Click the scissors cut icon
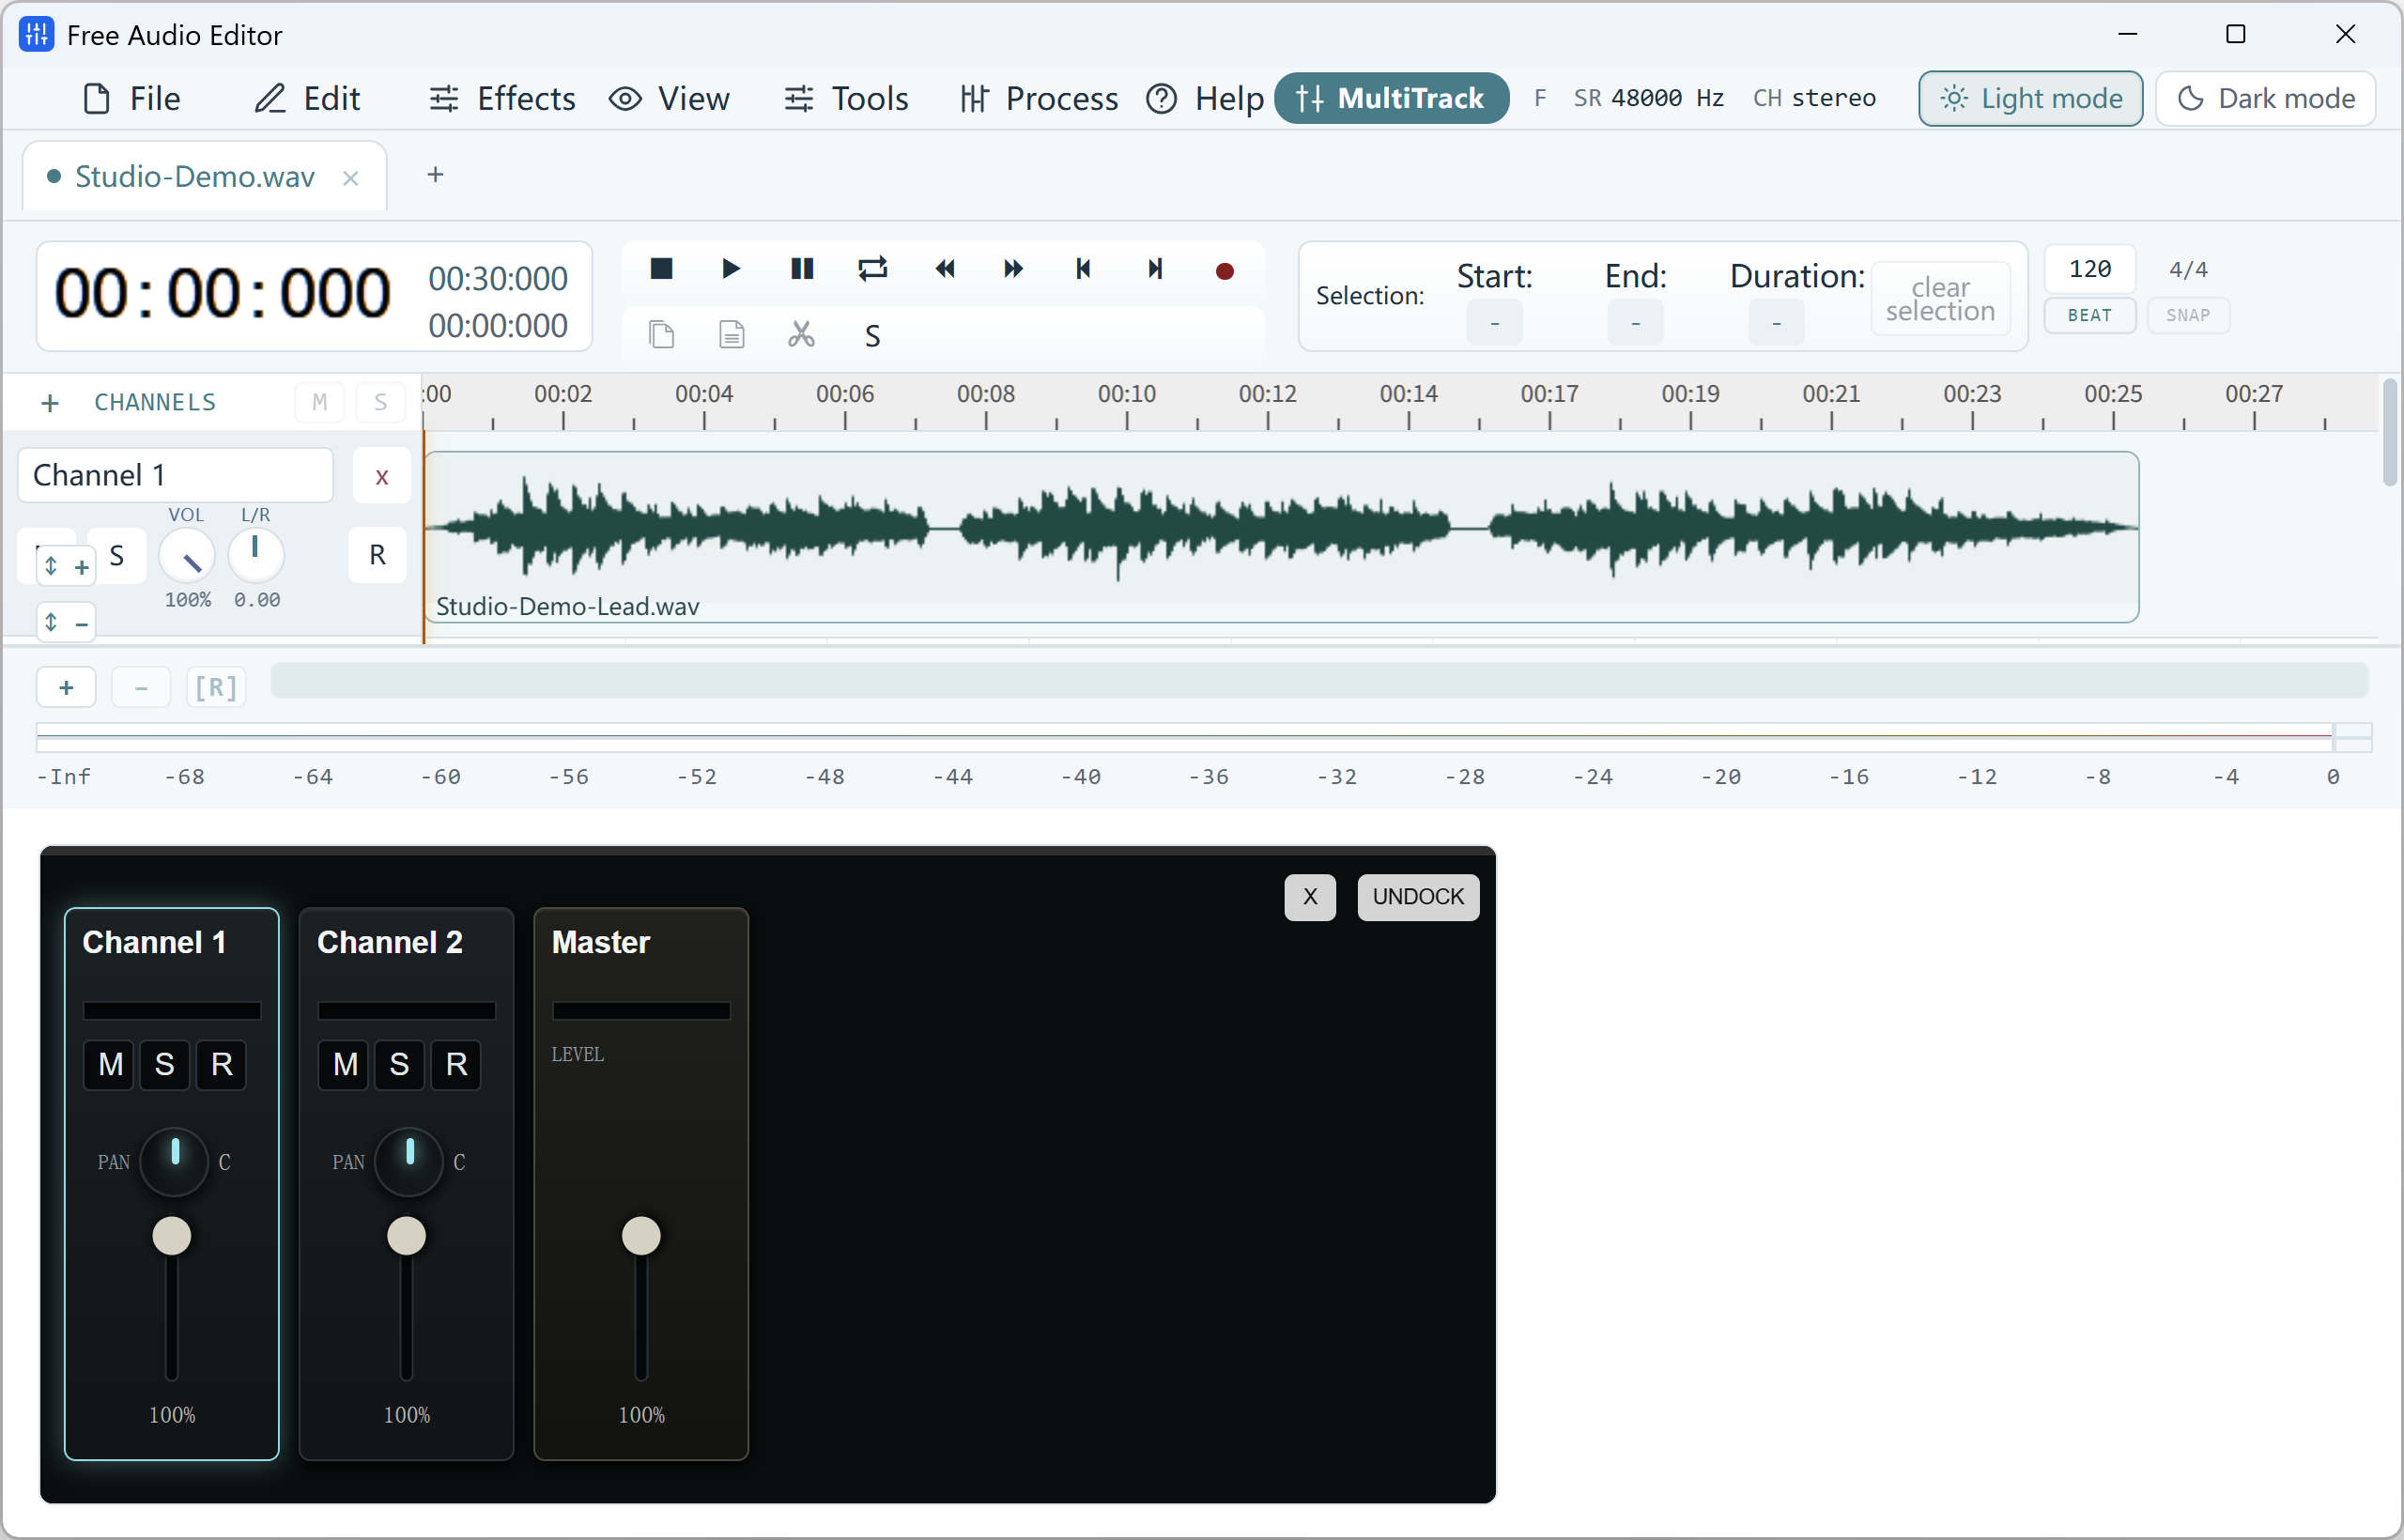This screenshot has width=2404, height=1540. click(x=801, y=334)
